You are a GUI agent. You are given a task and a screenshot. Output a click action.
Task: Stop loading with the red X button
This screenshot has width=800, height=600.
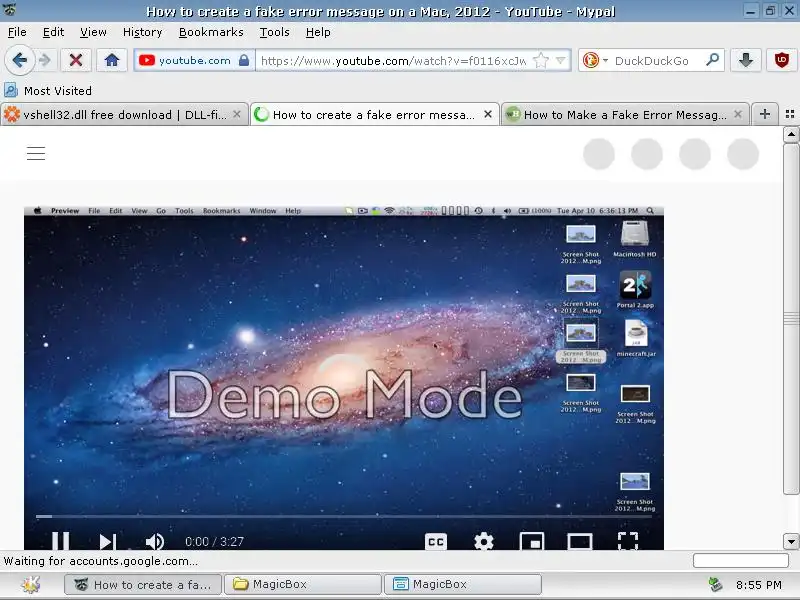tap(76, 60)
